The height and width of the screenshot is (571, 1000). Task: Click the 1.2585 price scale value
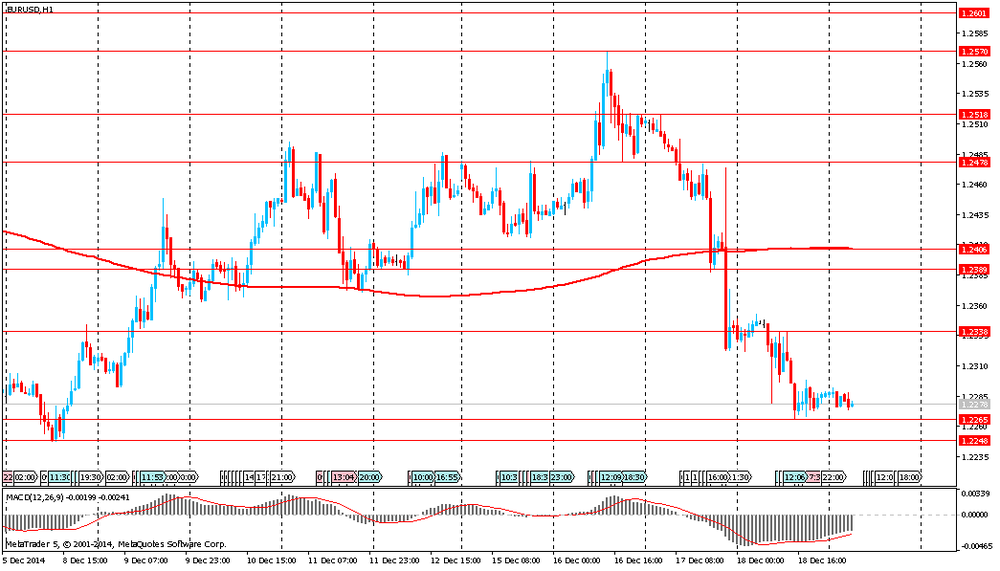tap(974, 33)
